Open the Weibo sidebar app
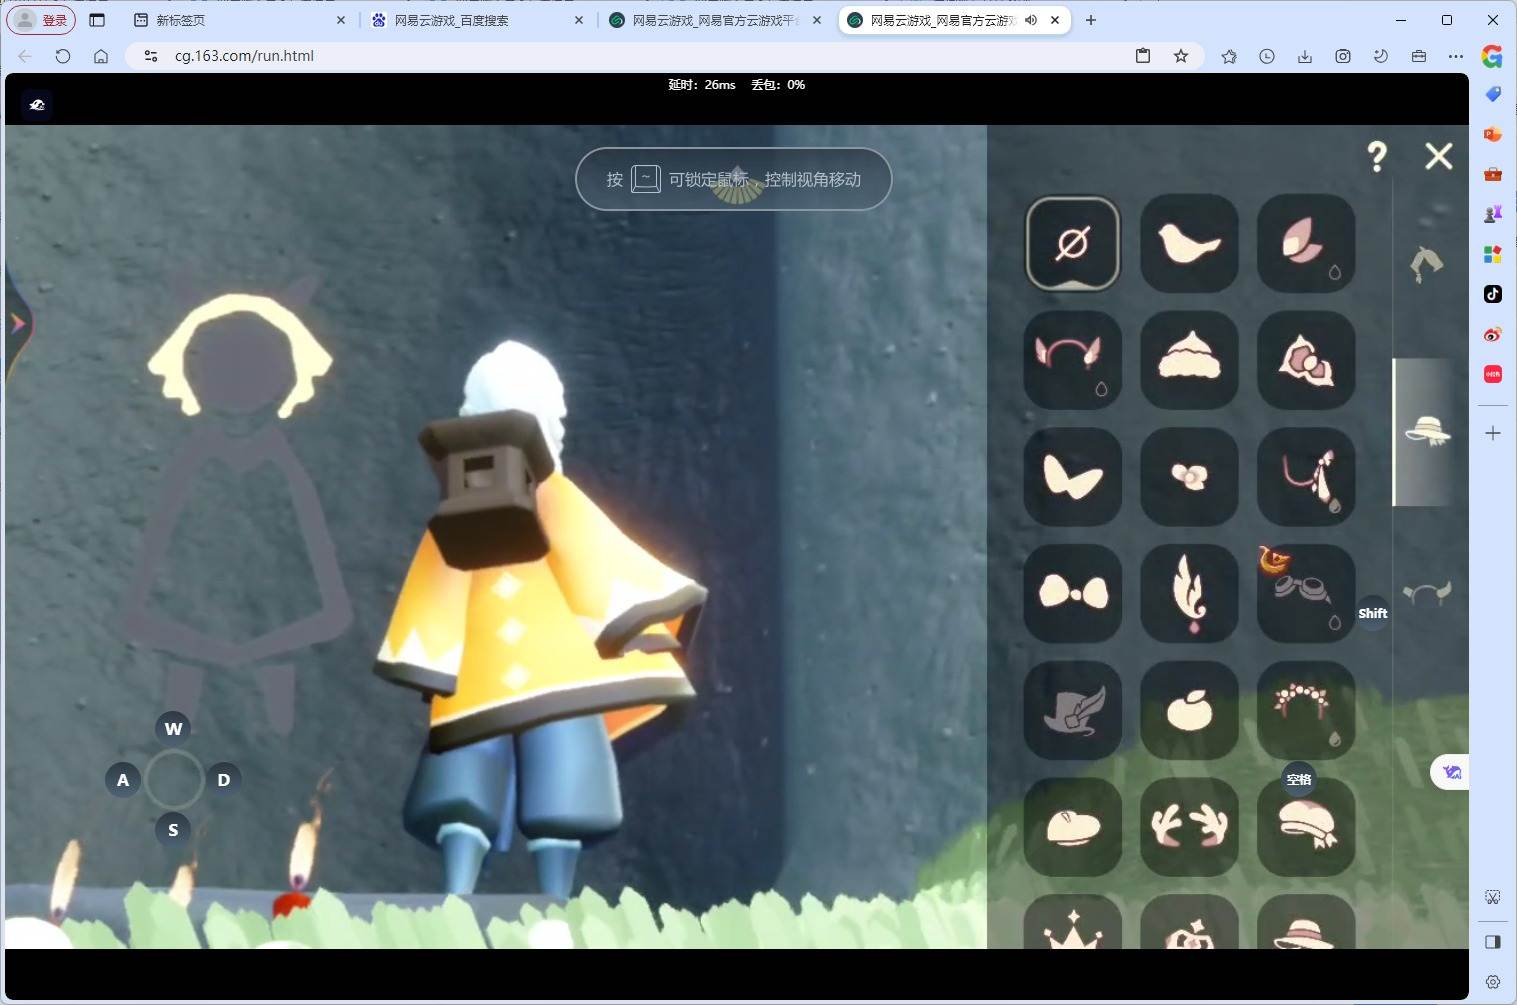This screenshot has height=1005, width=1517. 1493,334
